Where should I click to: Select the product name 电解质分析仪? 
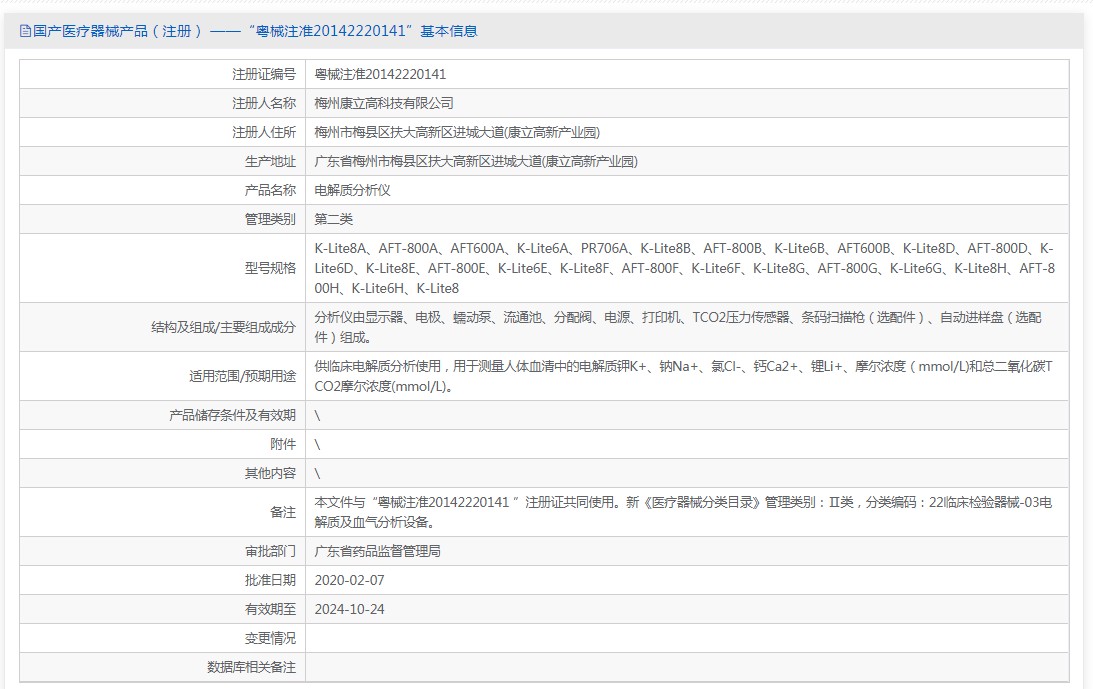(353, 190)
